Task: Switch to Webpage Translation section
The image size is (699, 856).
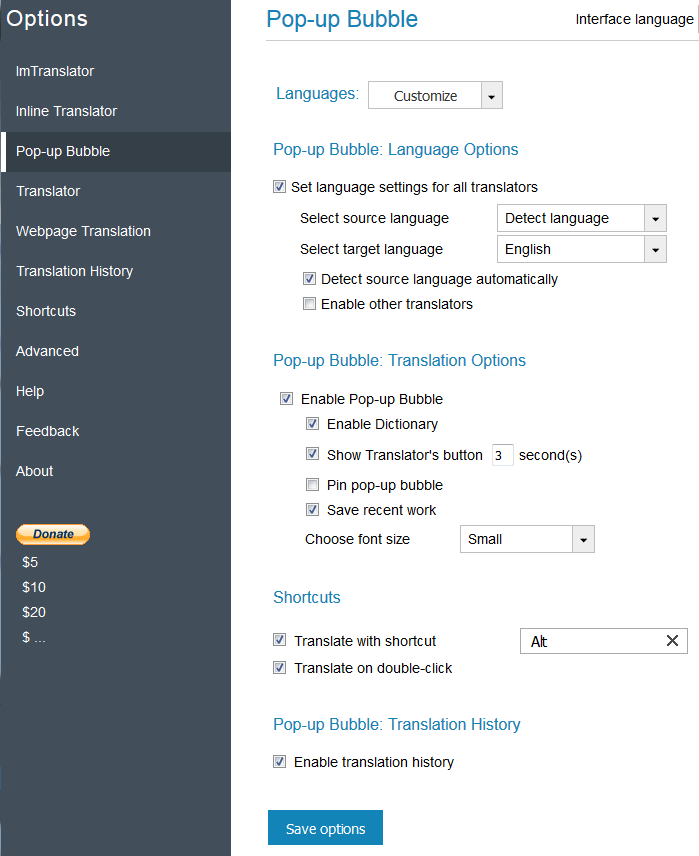Action: tap(83, 231)
